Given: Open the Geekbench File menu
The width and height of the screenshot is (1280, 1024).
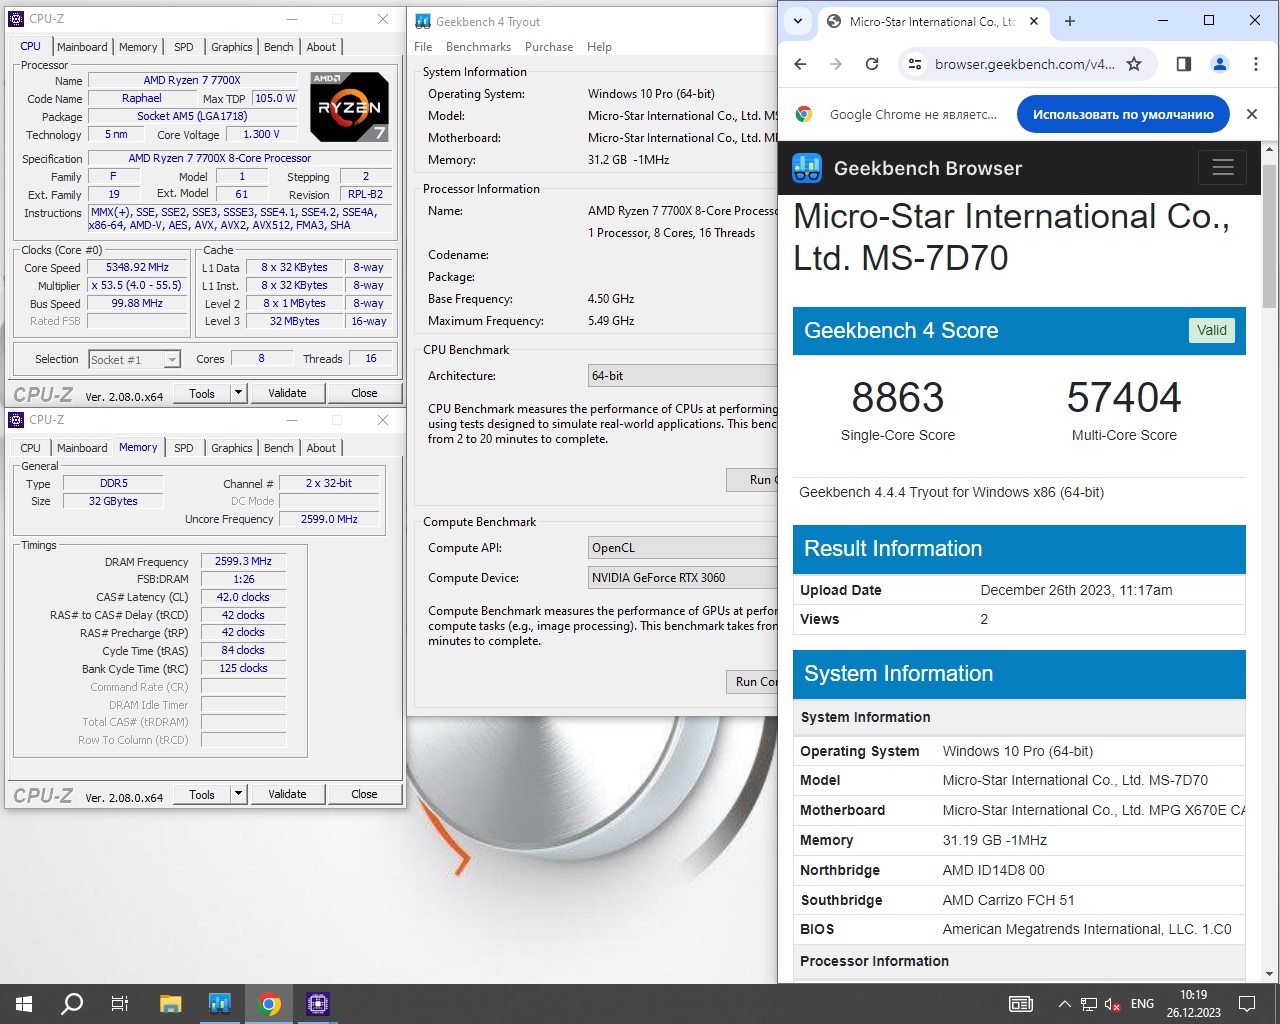Looking at the screenshot, I should (x=423, y=47).
